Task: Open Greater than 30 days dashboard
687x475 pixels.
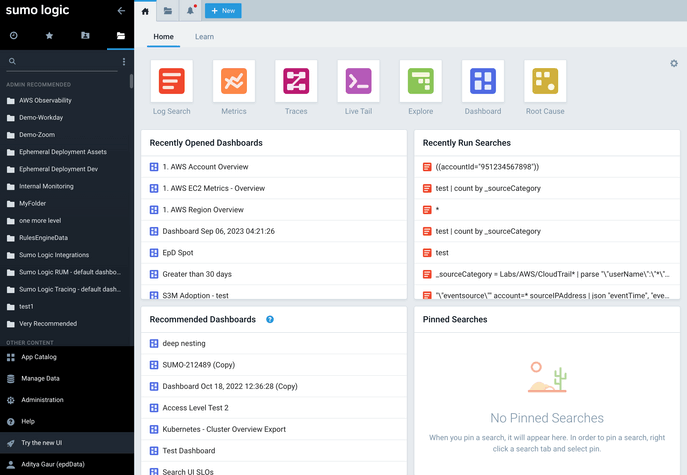Action: tap(274, 274)
